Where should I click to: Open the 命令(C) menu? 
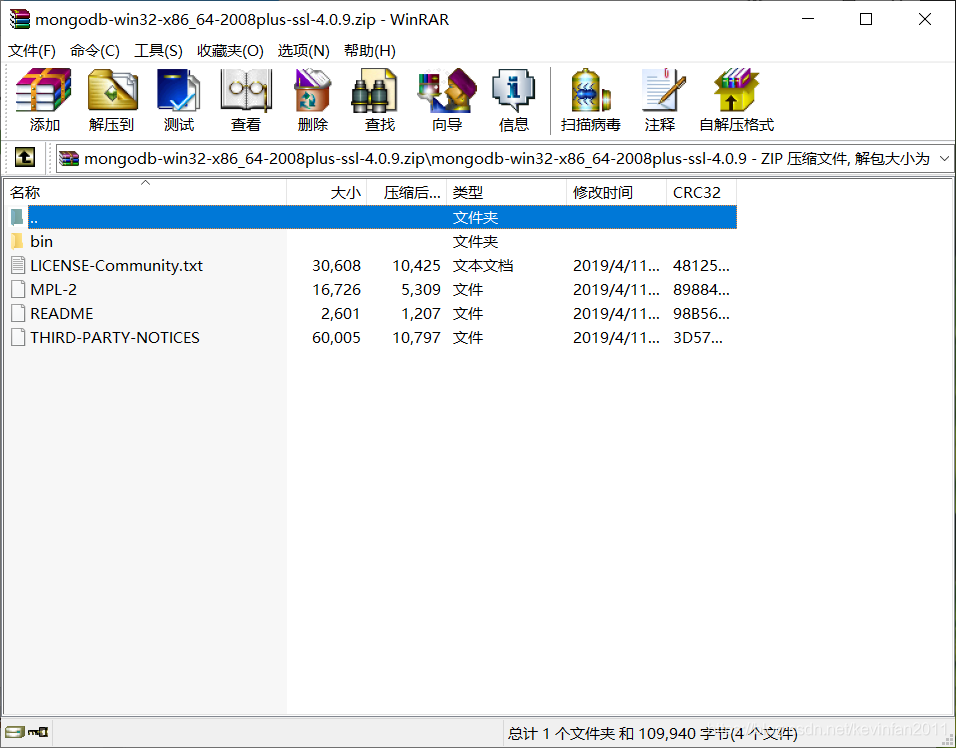point(95,51)
